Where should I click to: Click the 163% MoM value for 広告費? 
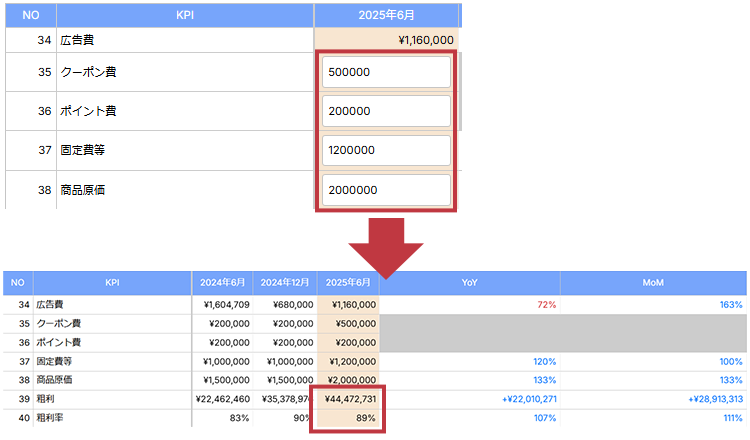point(730,304)
